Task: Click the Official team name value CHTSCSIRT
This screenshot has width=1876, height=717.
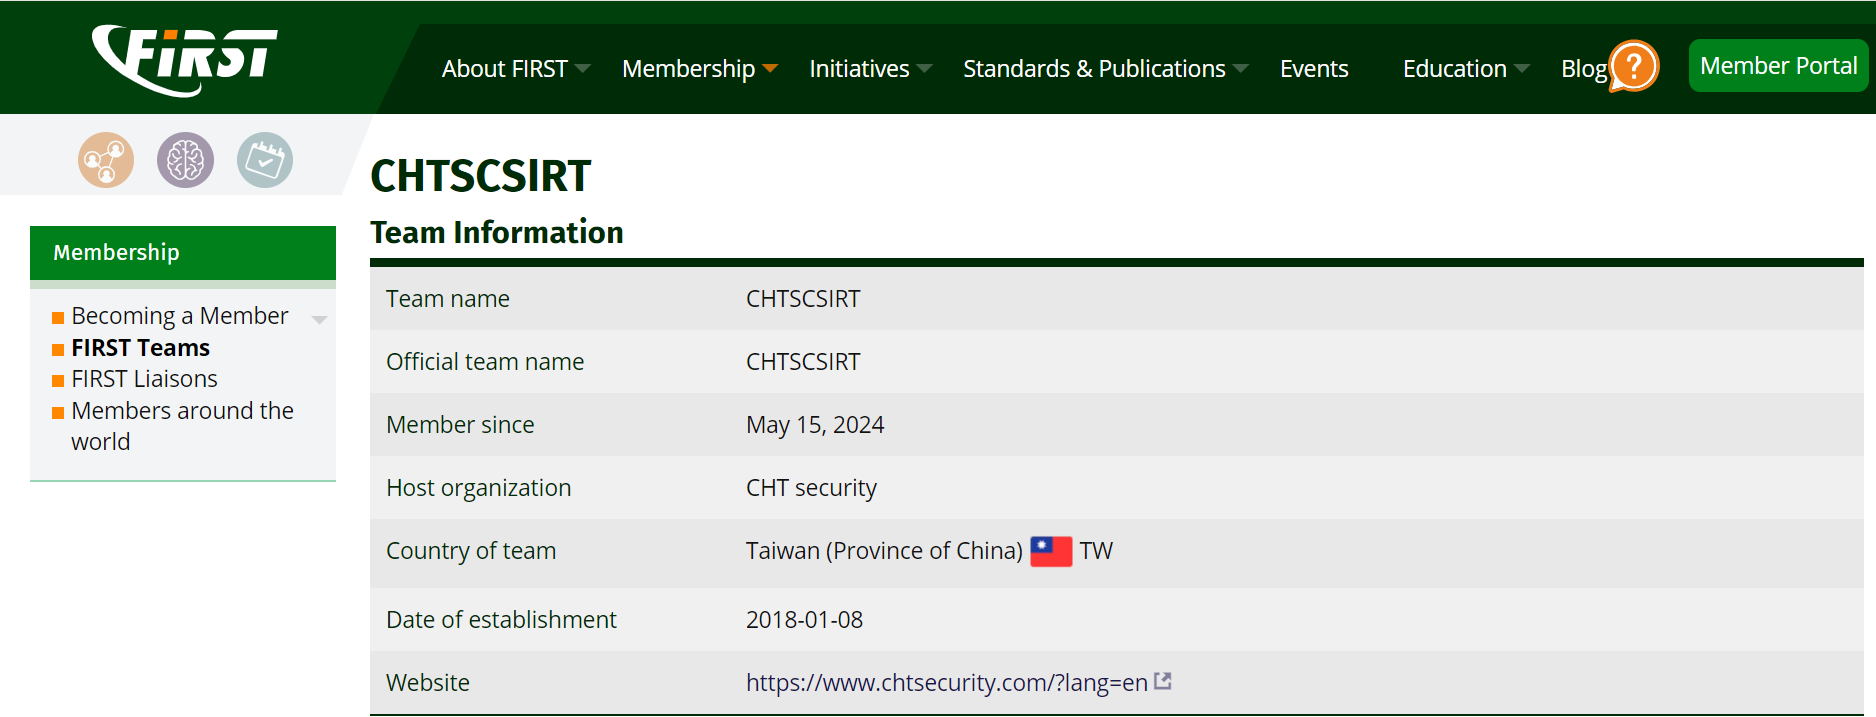Action: point(803,362)
